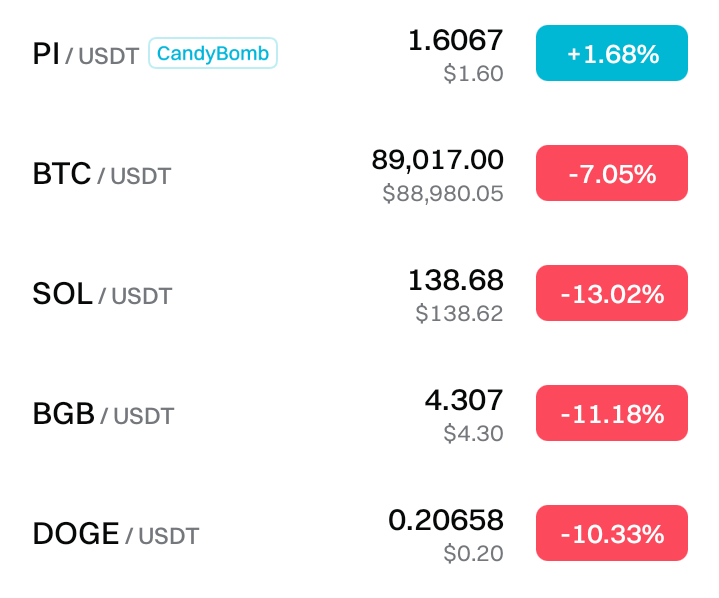
Task: Click the BTC dollar value $88,980.05
Action: (x=442, y=194)
